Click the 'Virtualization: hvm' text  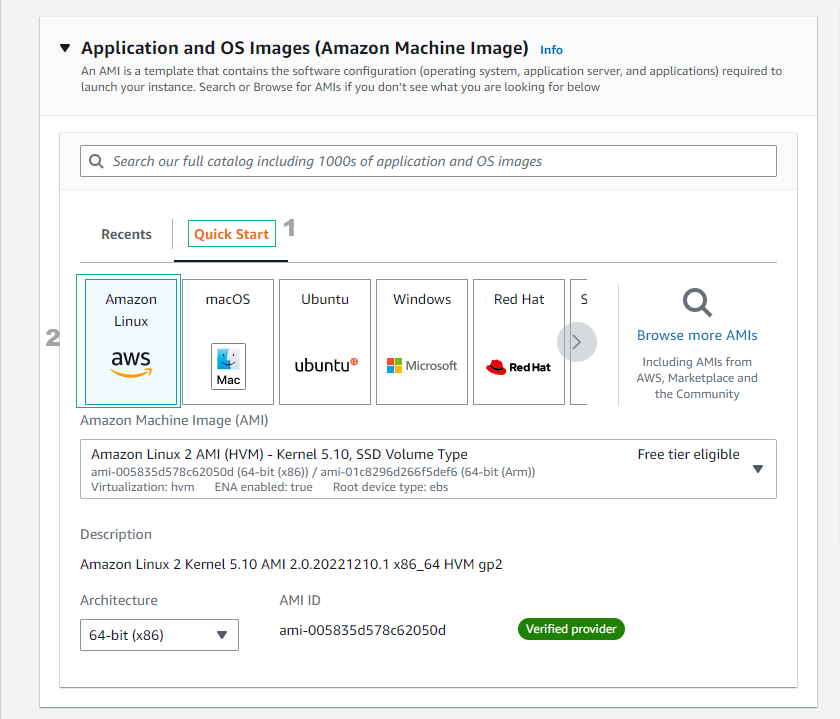142,487
